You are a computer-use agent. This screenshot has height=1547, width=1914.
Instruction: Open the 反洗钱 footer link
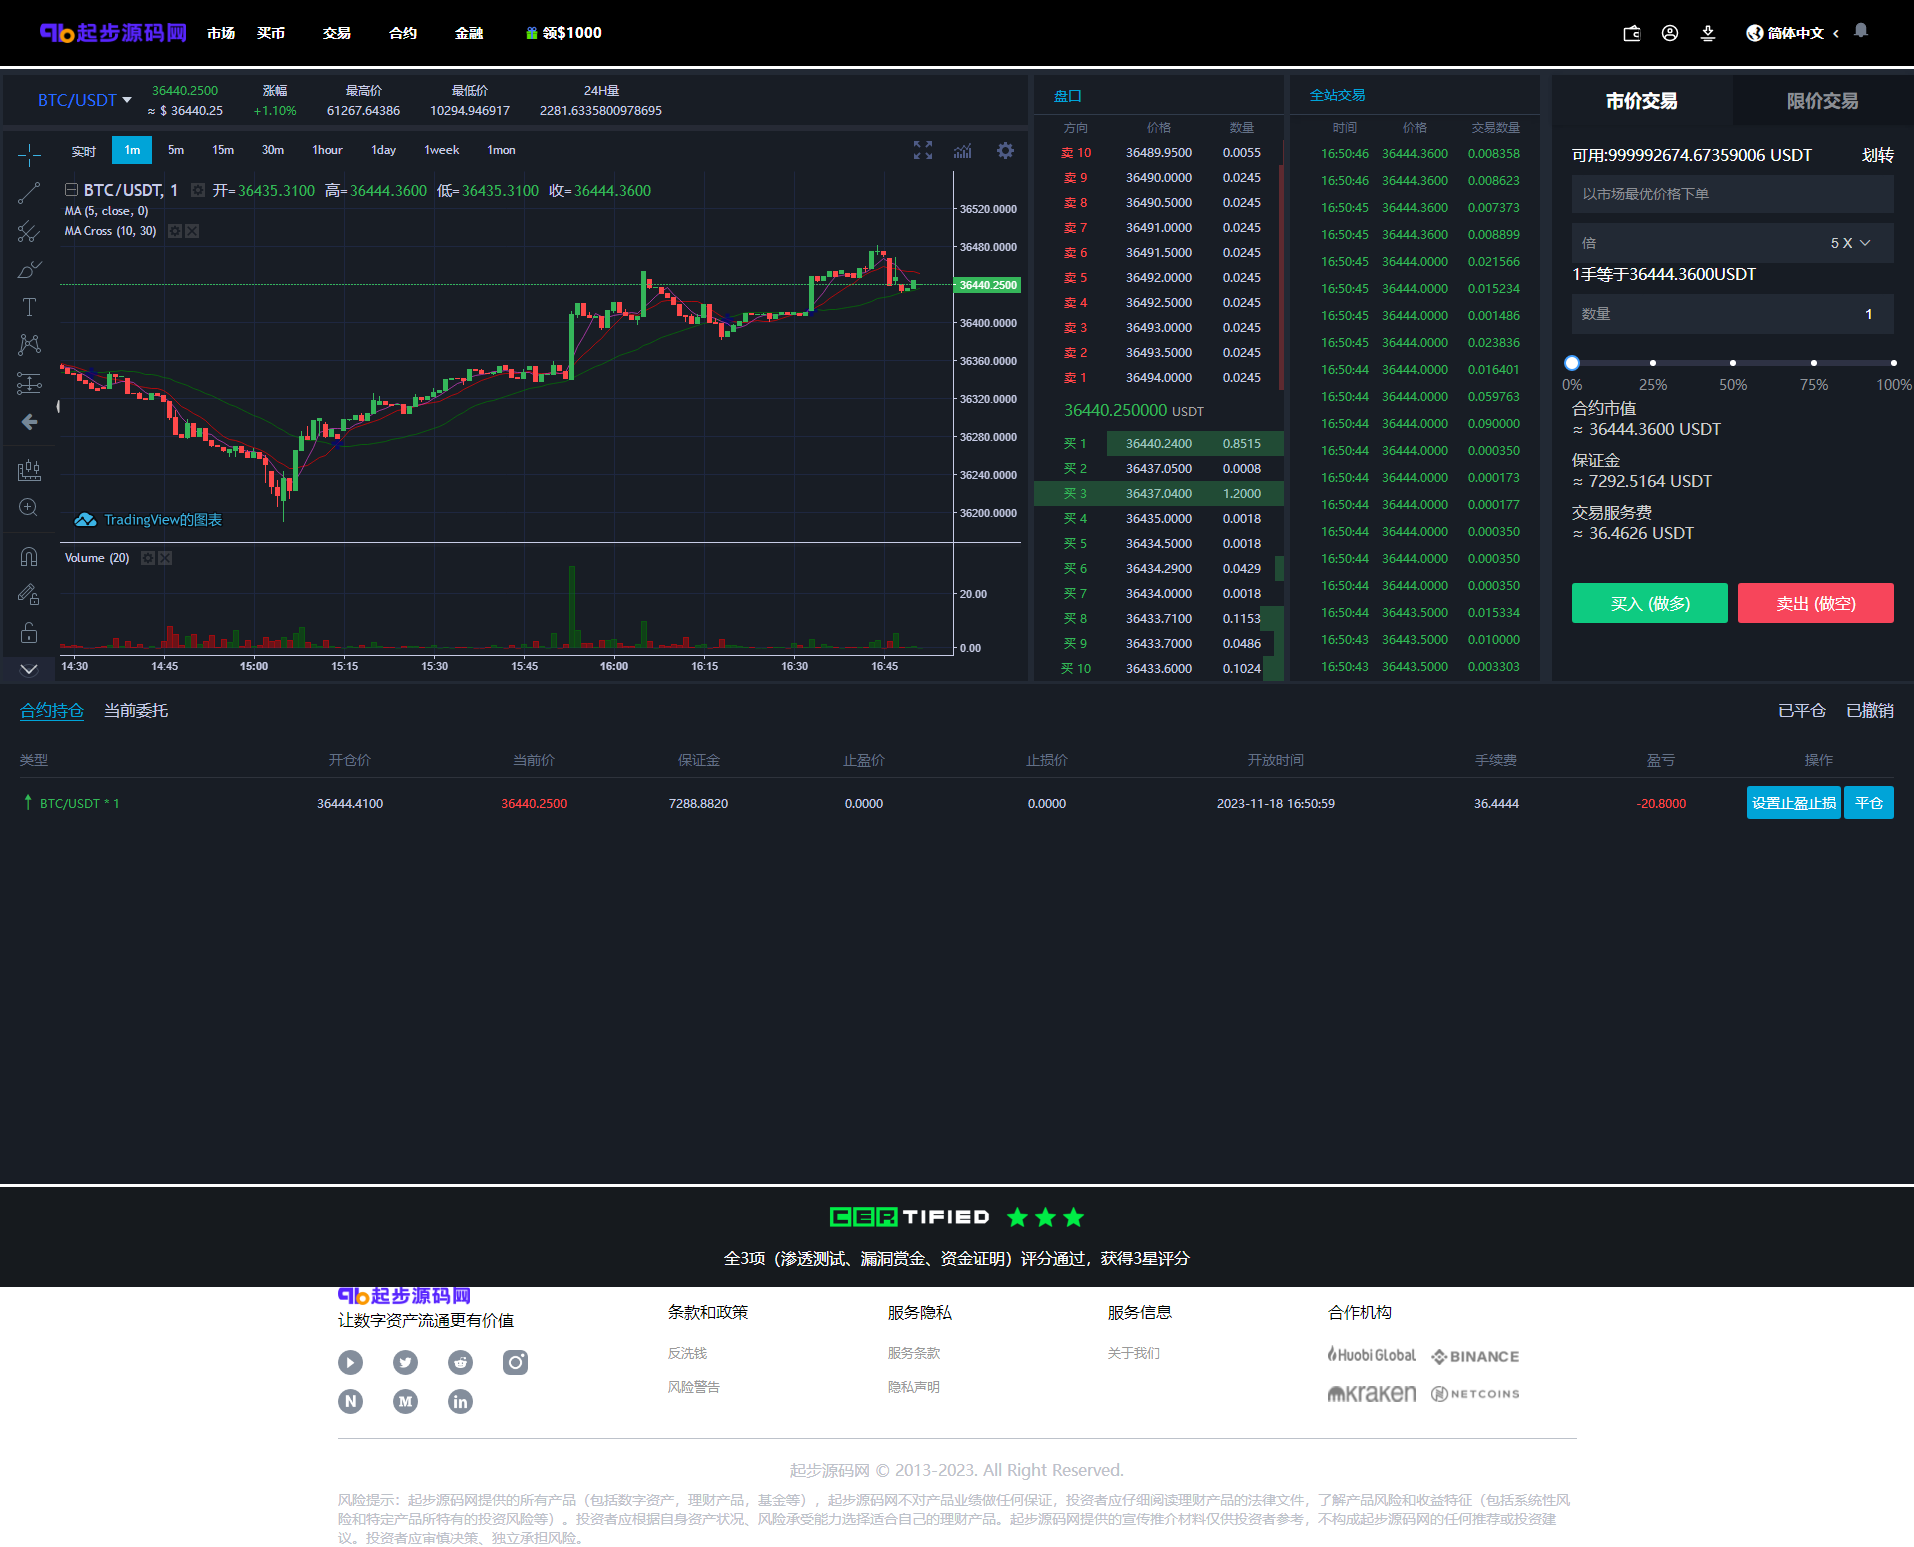pyautogui.click(x=687, y=1353)
